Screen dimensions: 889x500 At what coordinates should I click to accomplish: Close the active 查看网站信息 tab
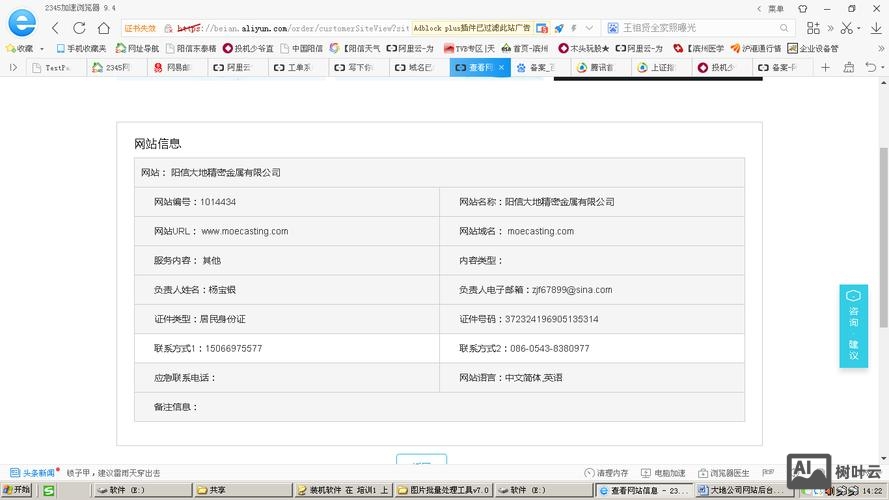(x=502, y=68)
